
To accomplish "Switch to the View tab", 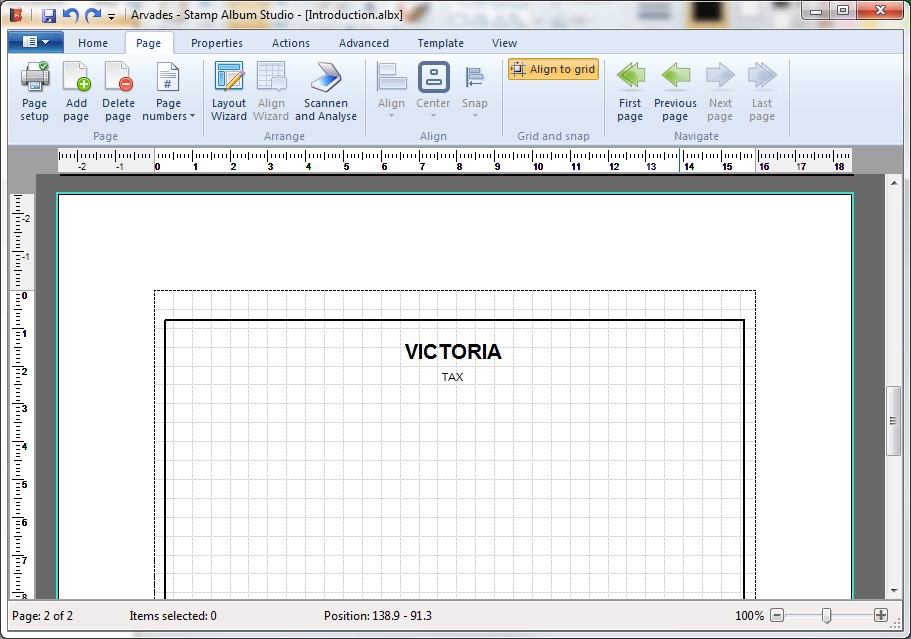I will pos(504,43).
